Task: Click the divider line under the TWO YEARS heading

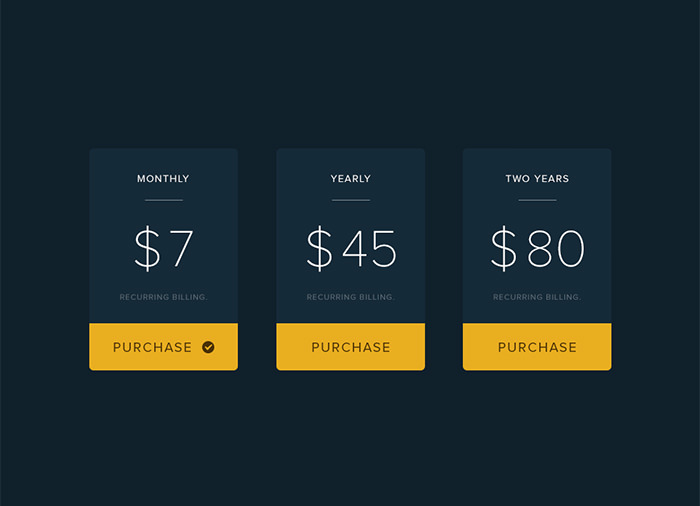Action: point(537,200)
